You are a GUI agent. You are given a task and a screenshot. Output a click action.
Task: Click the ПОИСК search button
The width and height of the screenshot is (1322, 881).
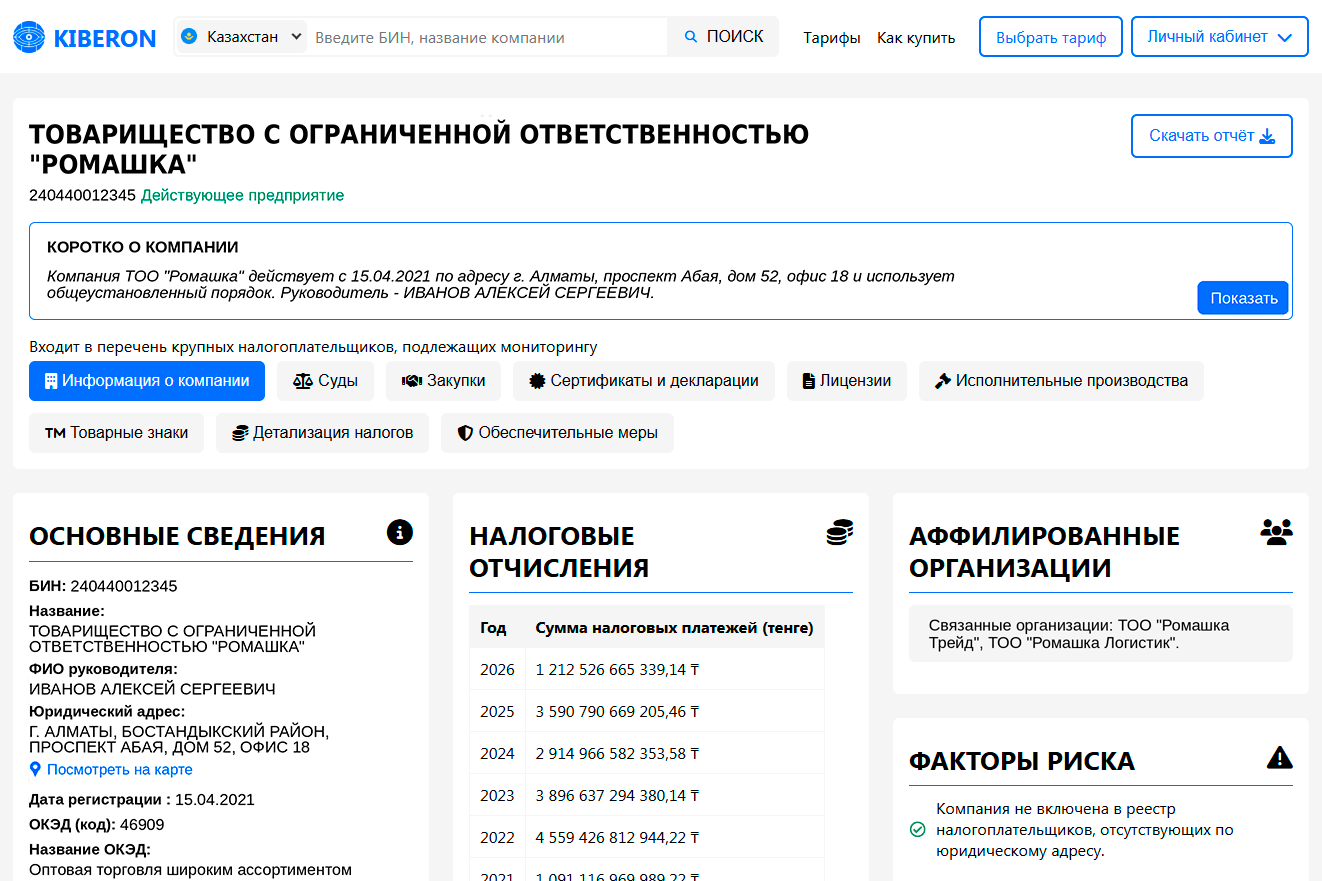coord(723,37)
